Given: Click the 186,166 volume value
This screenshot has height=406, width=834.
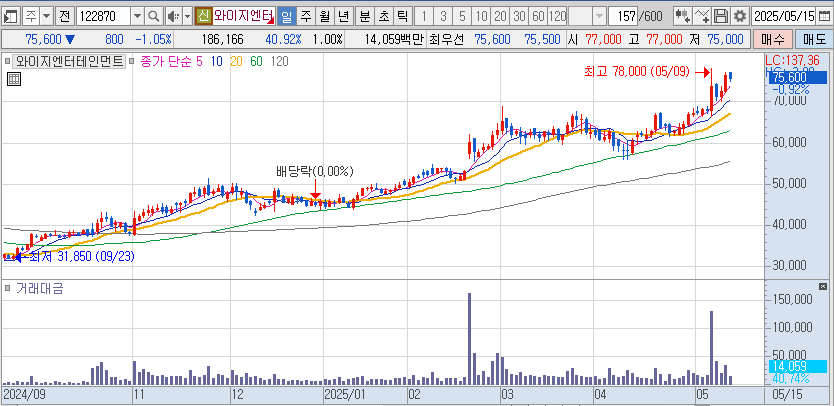Looking at the screenshot, I should [x=222, y=39].
